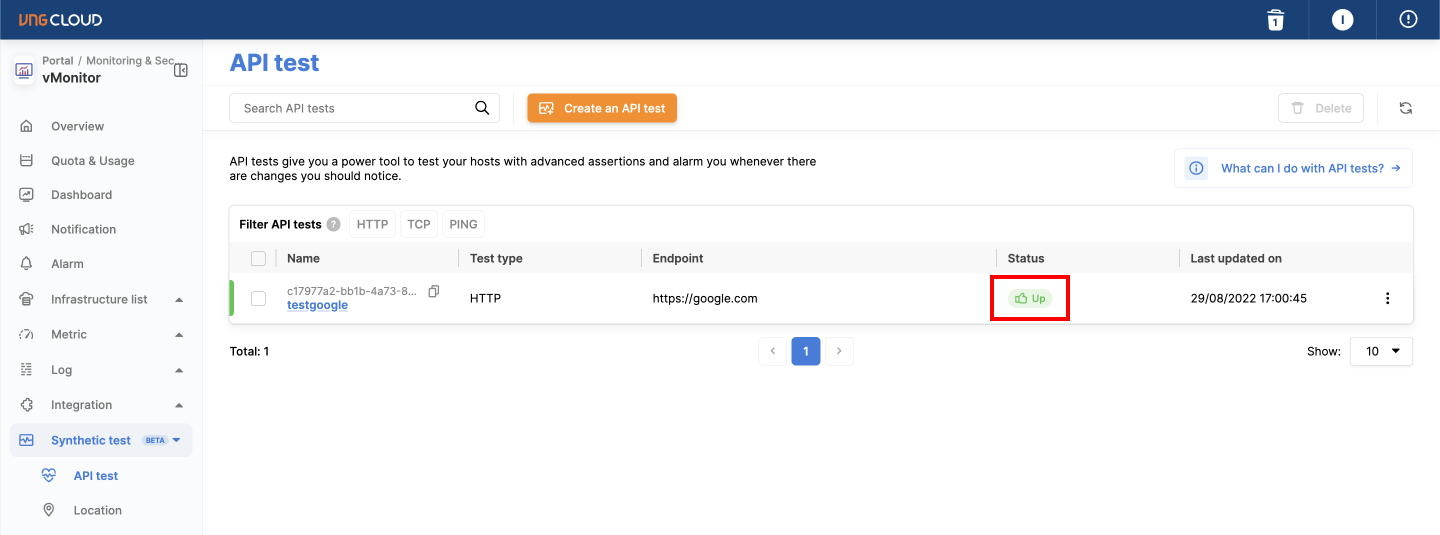Open Dashboard from the sidebar

[81, 195]
